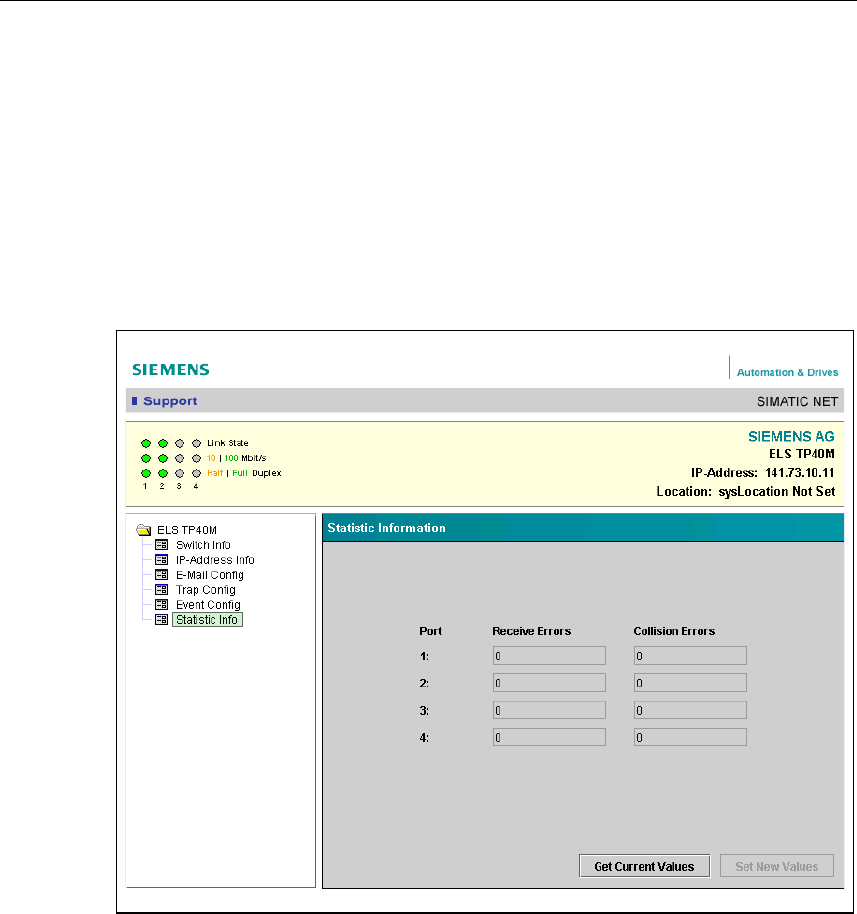Image resolution: width=857 pixels, height=914 pixels.
Task: Click port 3 Receive Errors field
Action: [549, 710]
